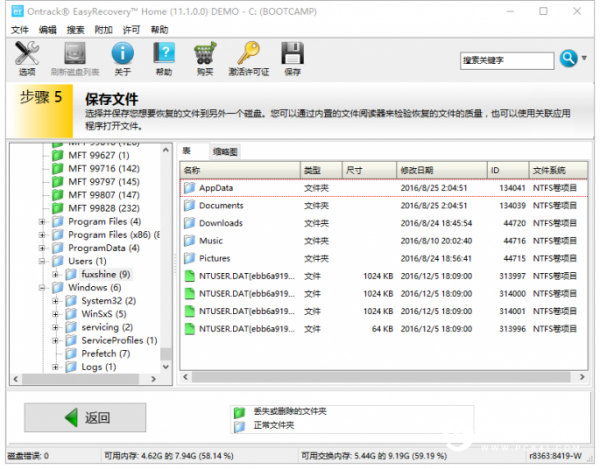Sort by the 类型 column header
Image resolution: width=600 pixels, height=469 pixels.
coord(321,170)
